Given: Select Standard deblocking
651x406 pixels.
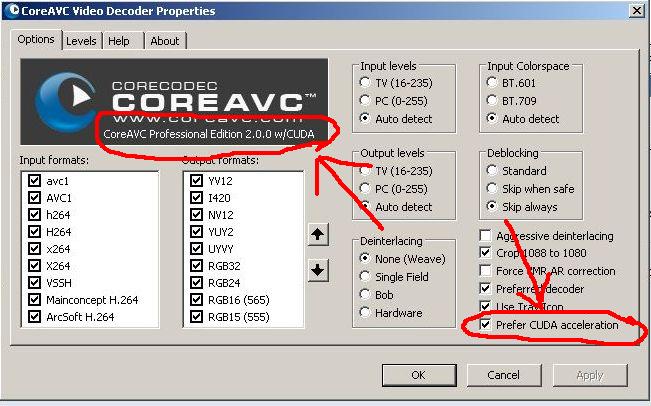Looking at the screenshot, I should pos(492,170).
